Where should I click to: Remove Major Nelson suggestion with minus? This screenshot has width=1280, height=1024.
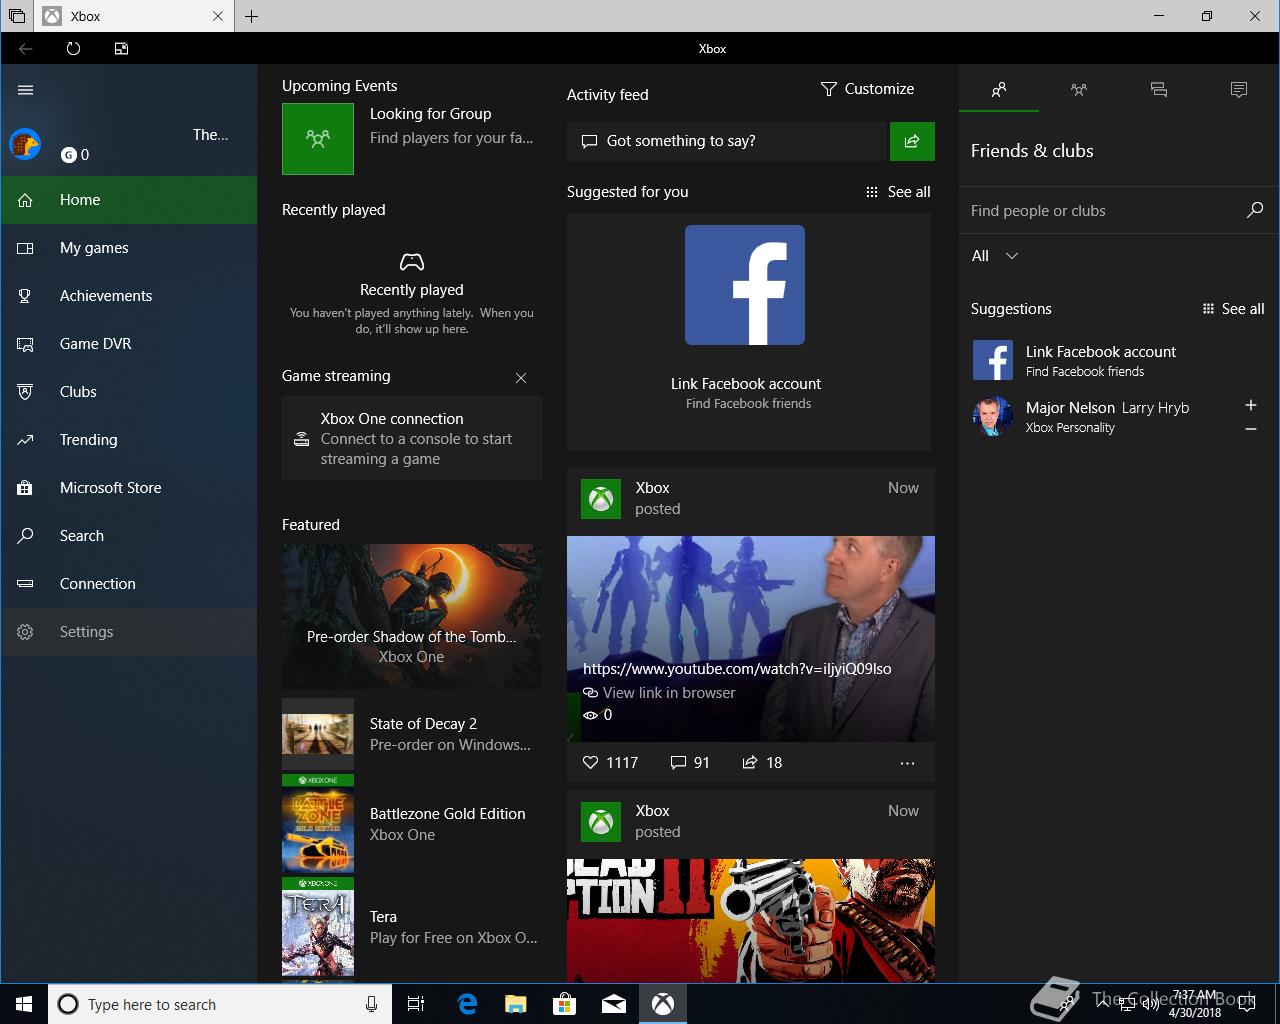click(x=1250, y=429)
